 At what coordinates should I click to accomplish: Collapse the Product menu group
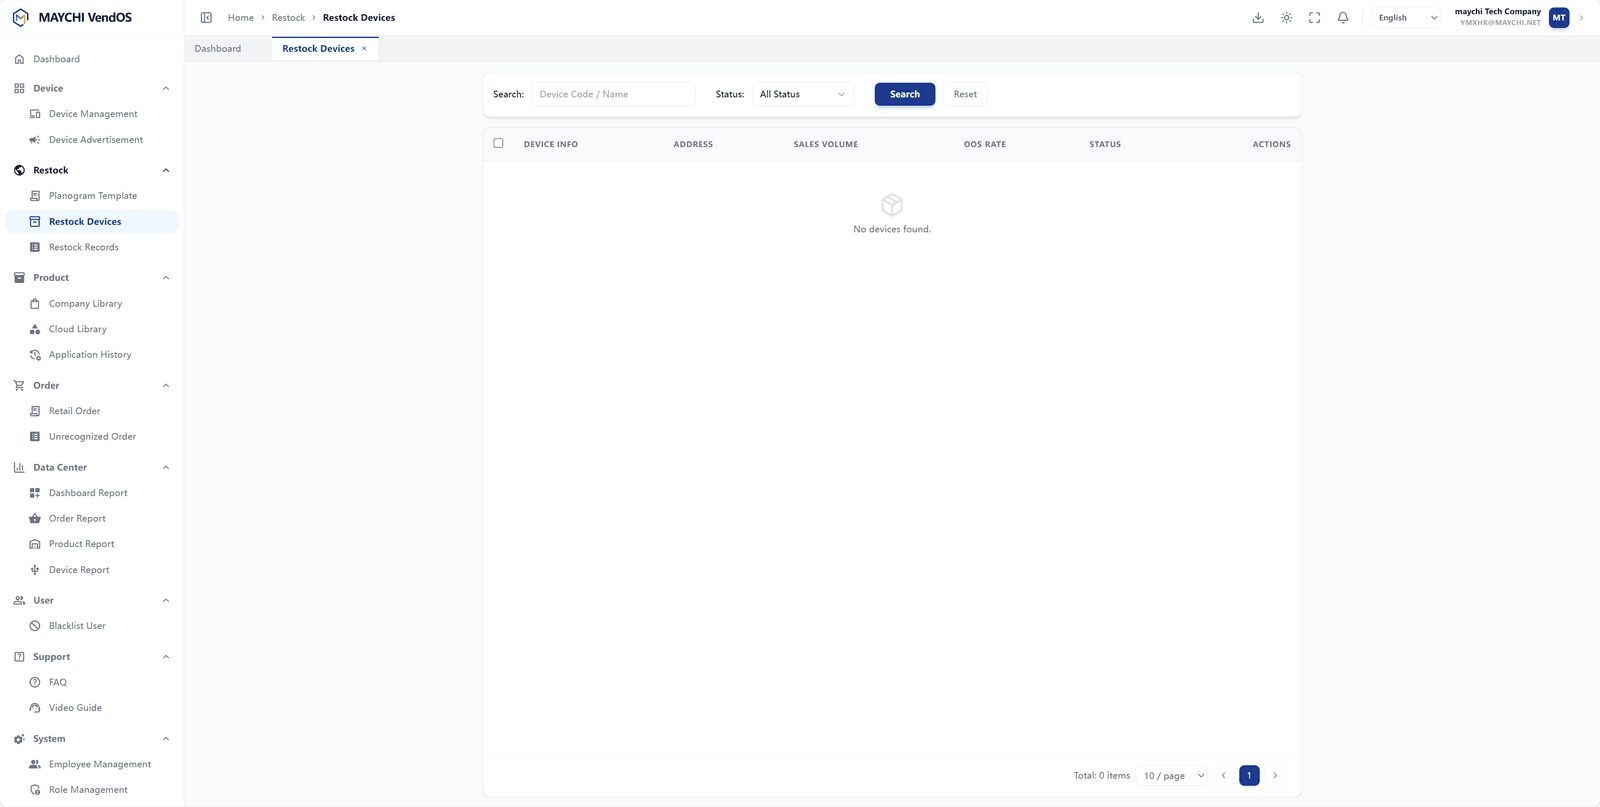tap(166, 278)
